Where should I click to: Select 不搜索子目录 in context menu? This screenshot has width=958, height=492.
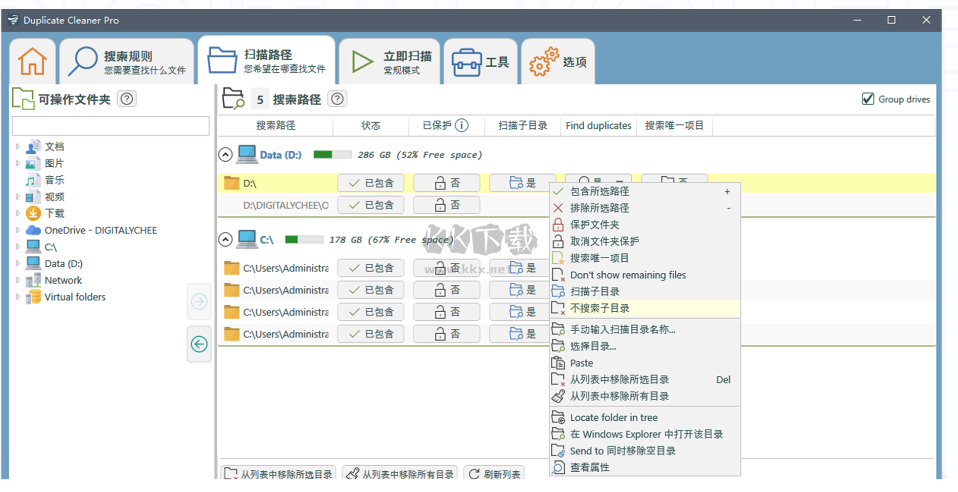pos(600,308)
